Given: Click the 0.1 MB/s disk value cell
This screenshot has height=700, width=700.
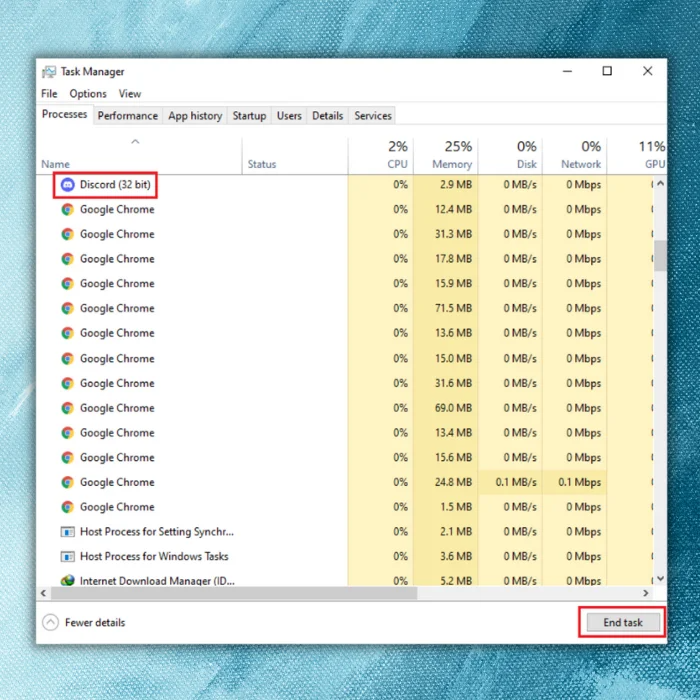Looking at the screenshot, I should [x=510, y=482].
